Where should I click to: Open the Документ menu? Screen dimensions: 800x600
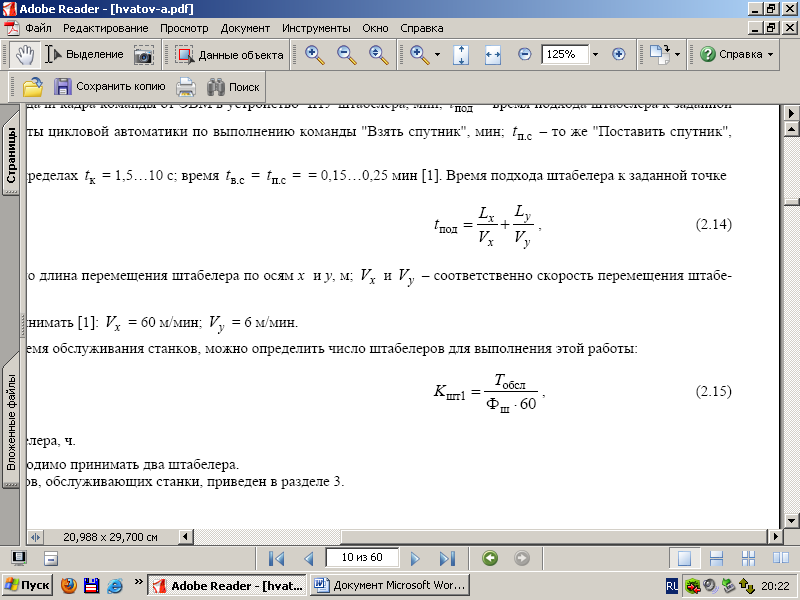[245, 29]
